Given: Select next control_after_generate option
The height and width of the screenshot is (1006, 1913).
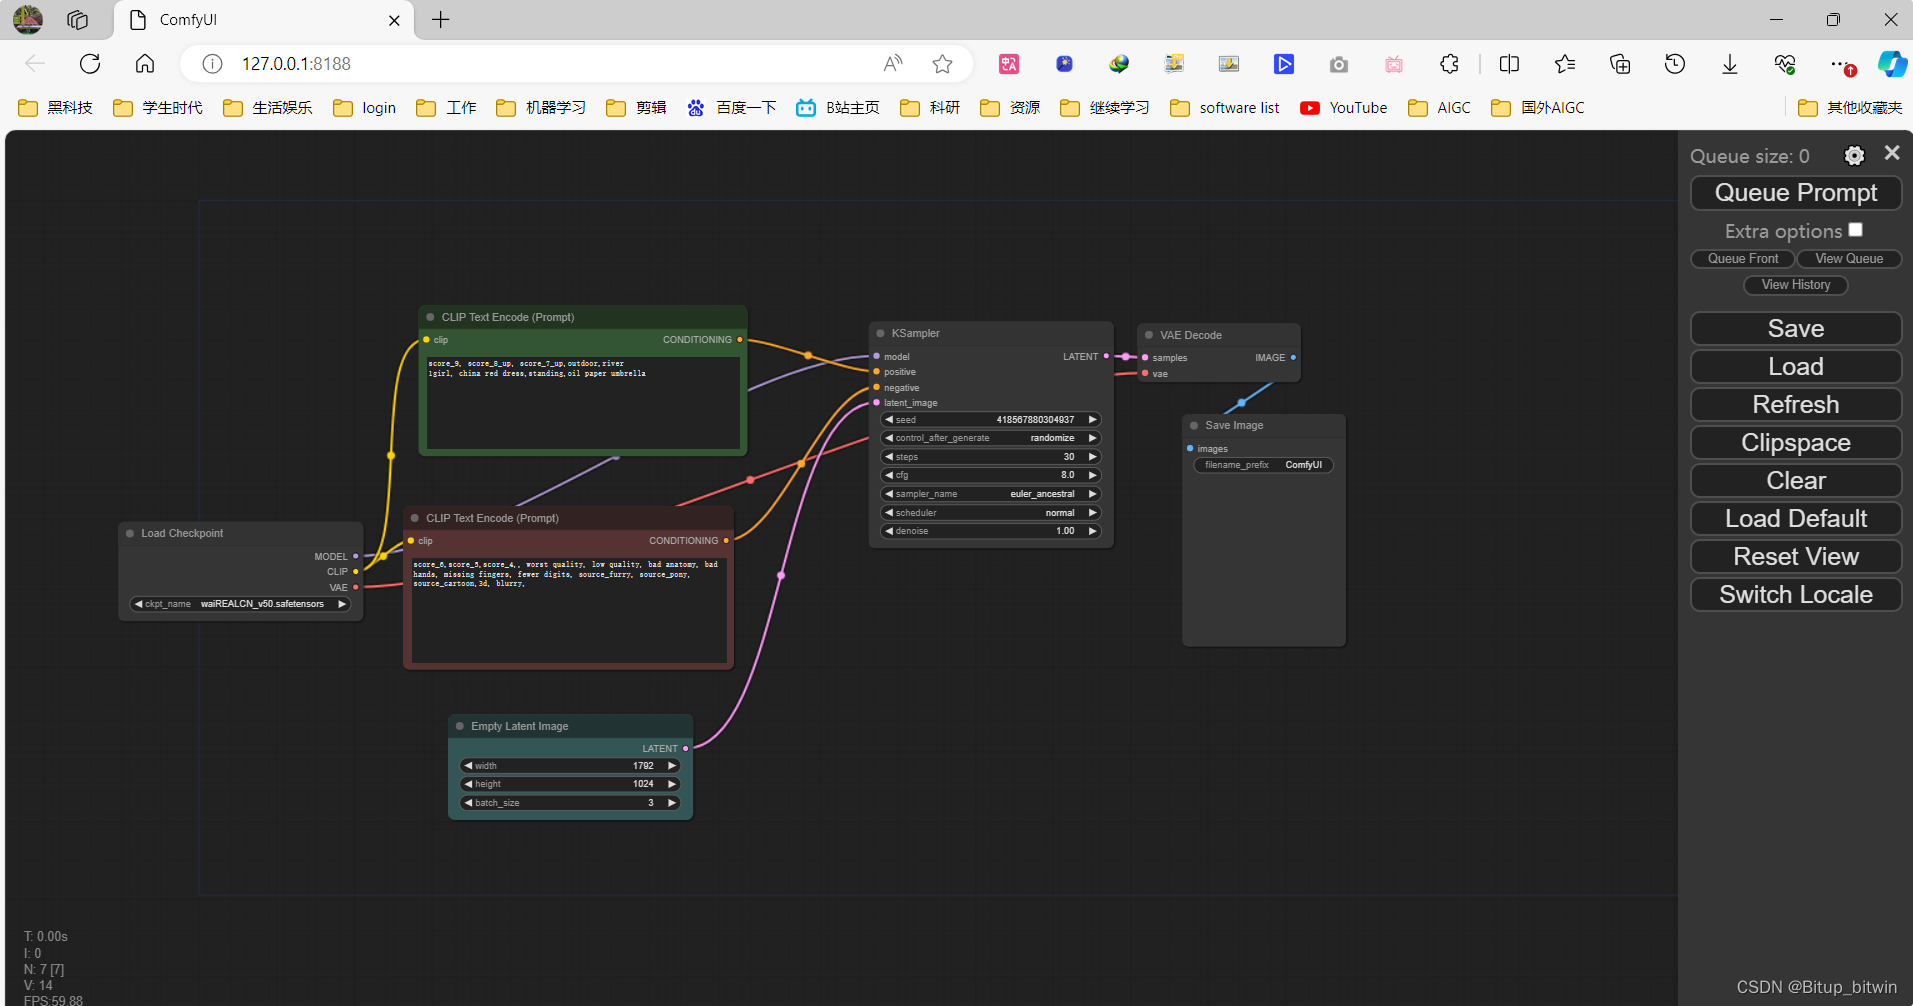Looking at the screenshot, I should click(1092, 438).
